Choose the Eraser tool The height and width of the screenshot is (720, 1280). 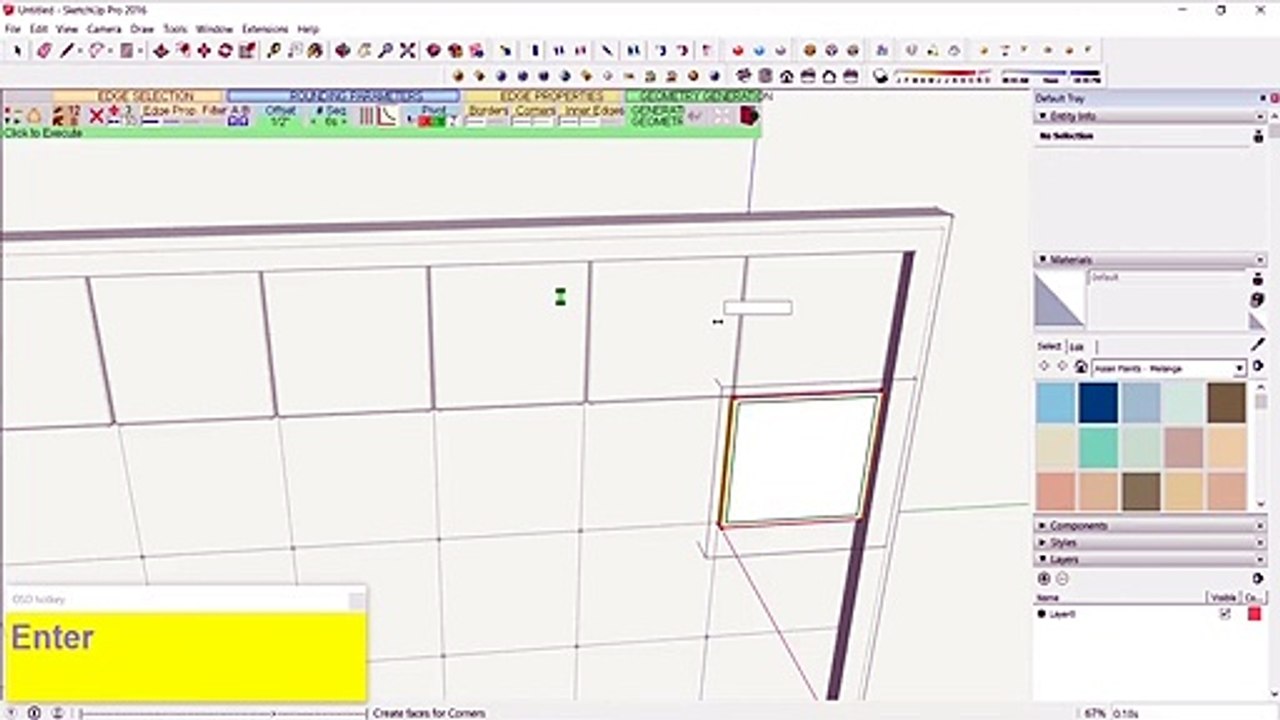[44, 50]
